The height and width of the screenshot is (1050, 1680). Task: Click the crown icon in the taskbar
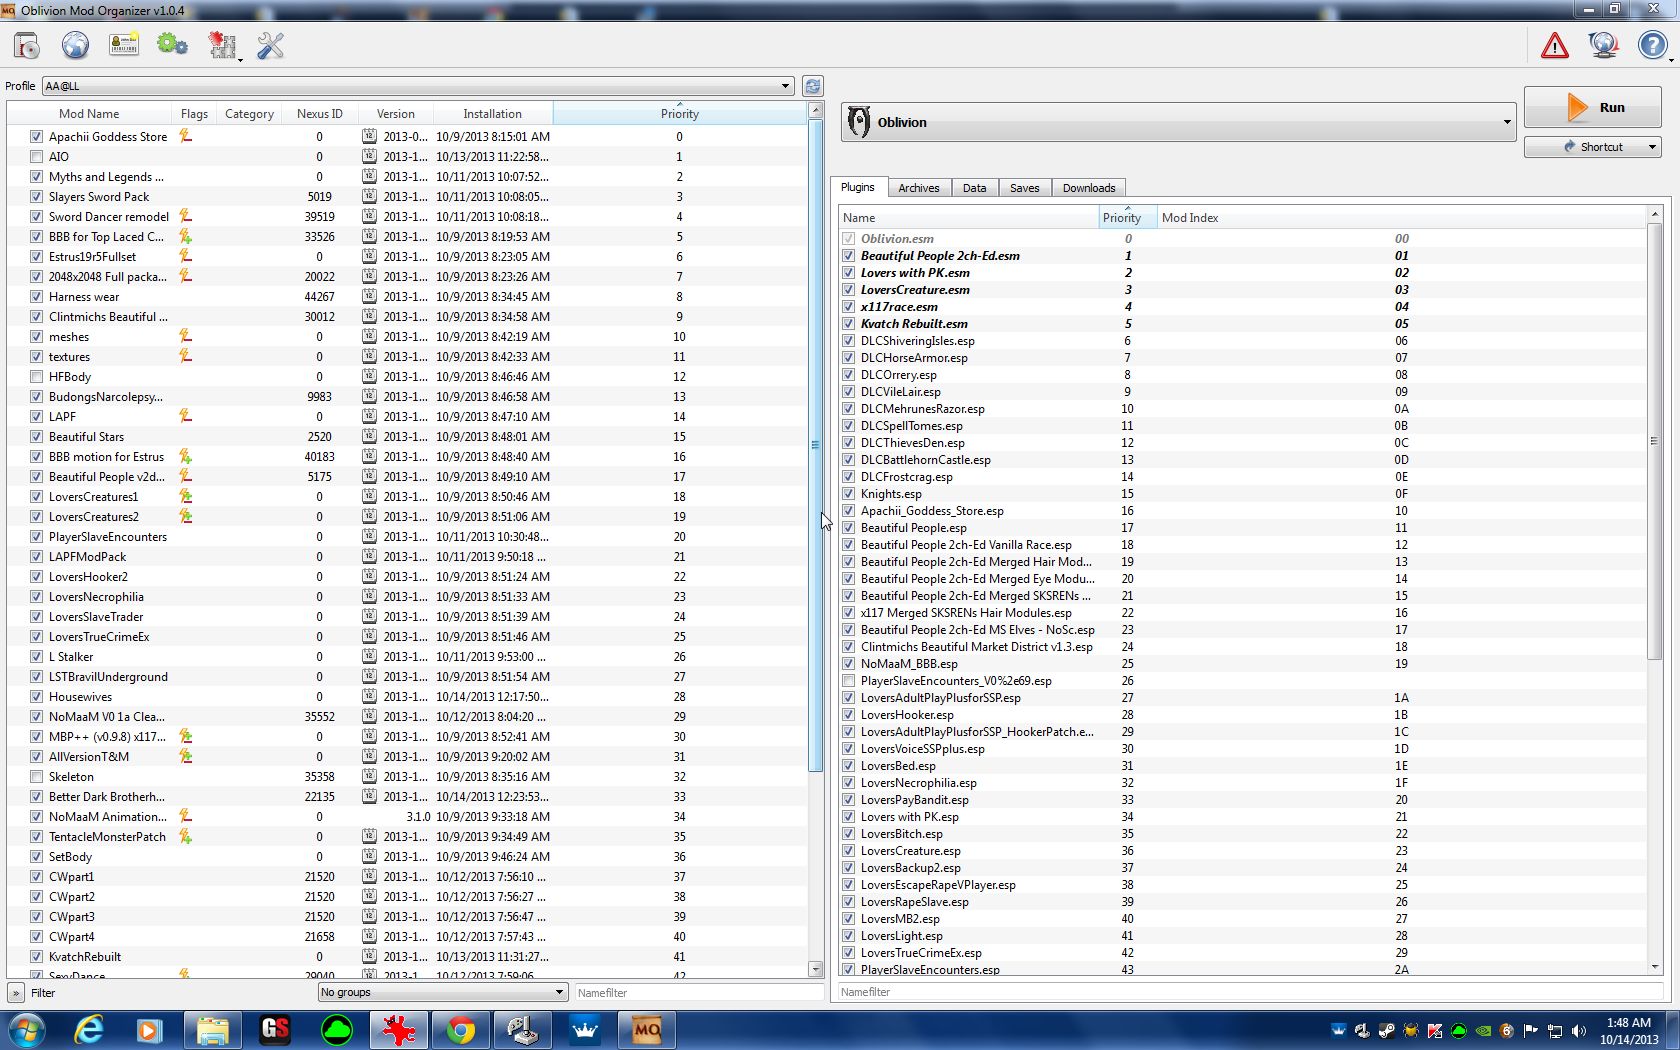tap(585, 1030)
